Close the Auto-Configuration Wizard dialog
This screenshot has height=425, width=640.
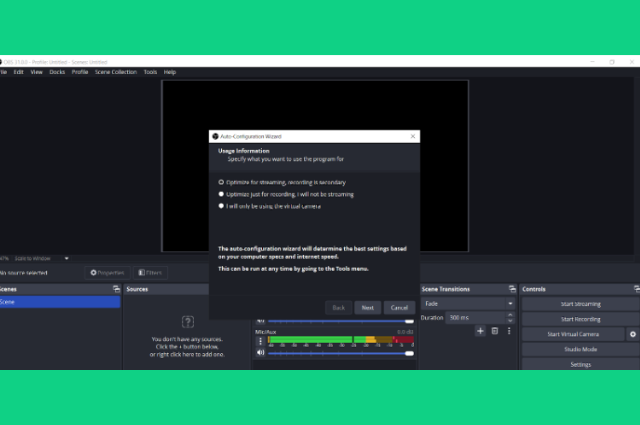coord(413,136)
